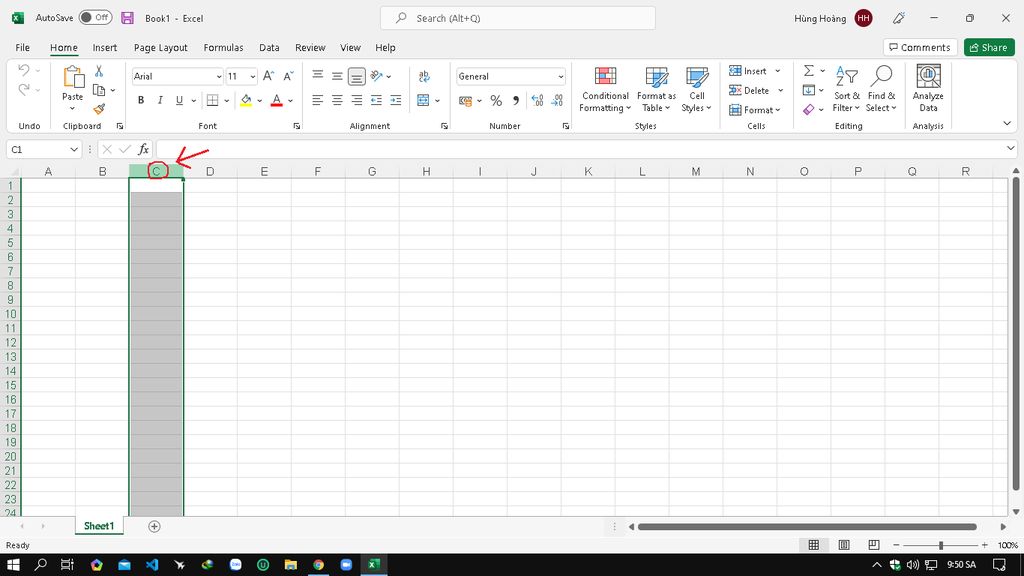Open Conditional Formatting in Styles group

[604, 90]
